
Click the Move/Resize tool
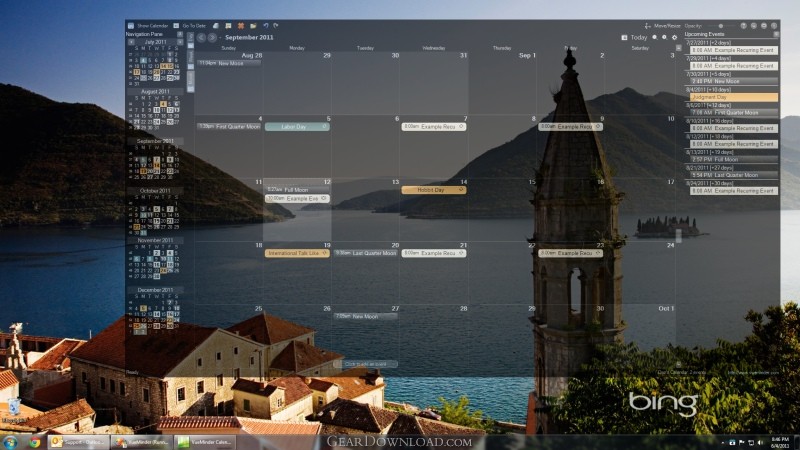pyautogui.click(x=662, y=26)
